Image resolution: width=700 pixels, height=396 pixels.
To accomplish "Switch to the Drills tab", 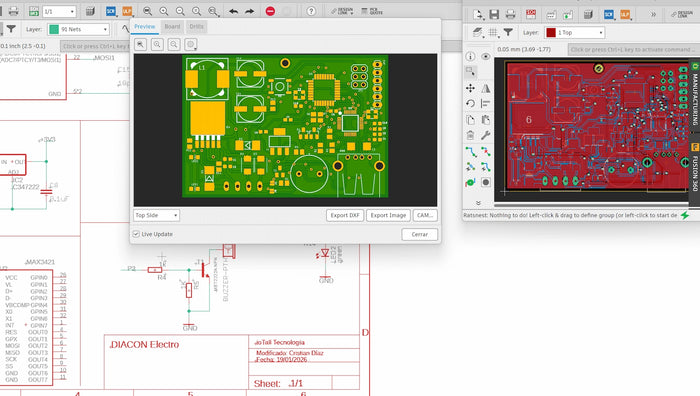I will coord(196,27).
